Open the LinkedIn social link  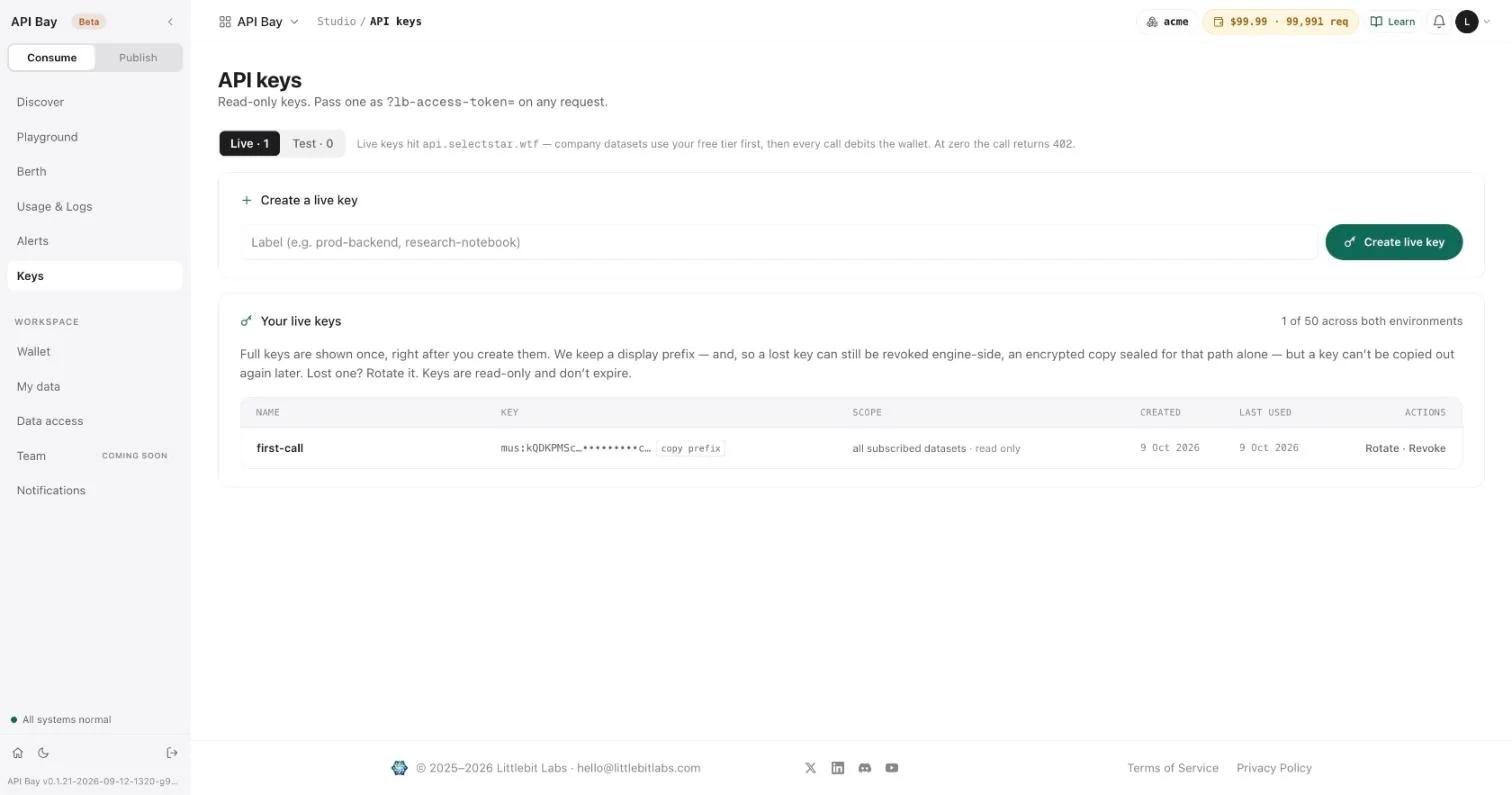point(838,768)
